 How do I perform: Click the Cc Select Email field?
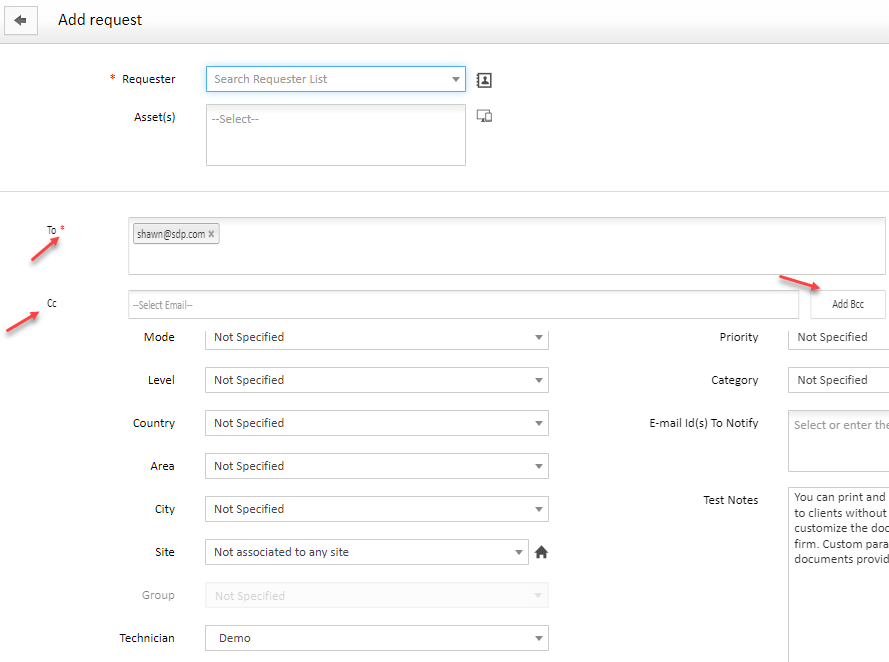click(463, 304)
